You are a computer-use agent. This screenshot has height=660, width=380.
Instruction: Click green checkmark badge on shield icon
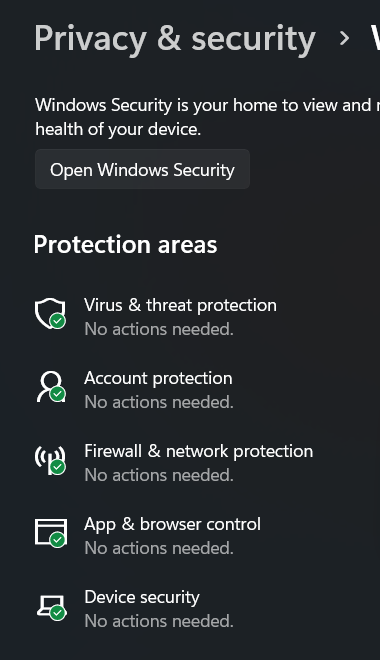coord(58,321)
